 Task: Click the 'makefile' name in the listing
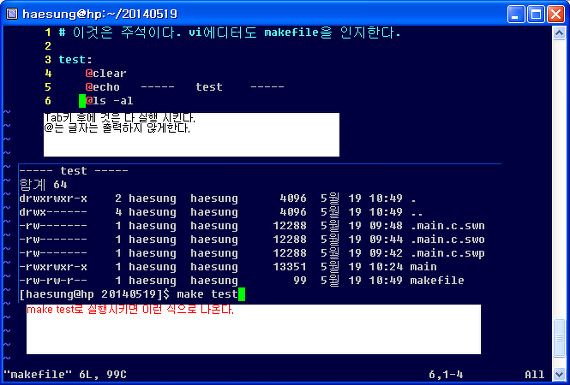pos(437,280)
